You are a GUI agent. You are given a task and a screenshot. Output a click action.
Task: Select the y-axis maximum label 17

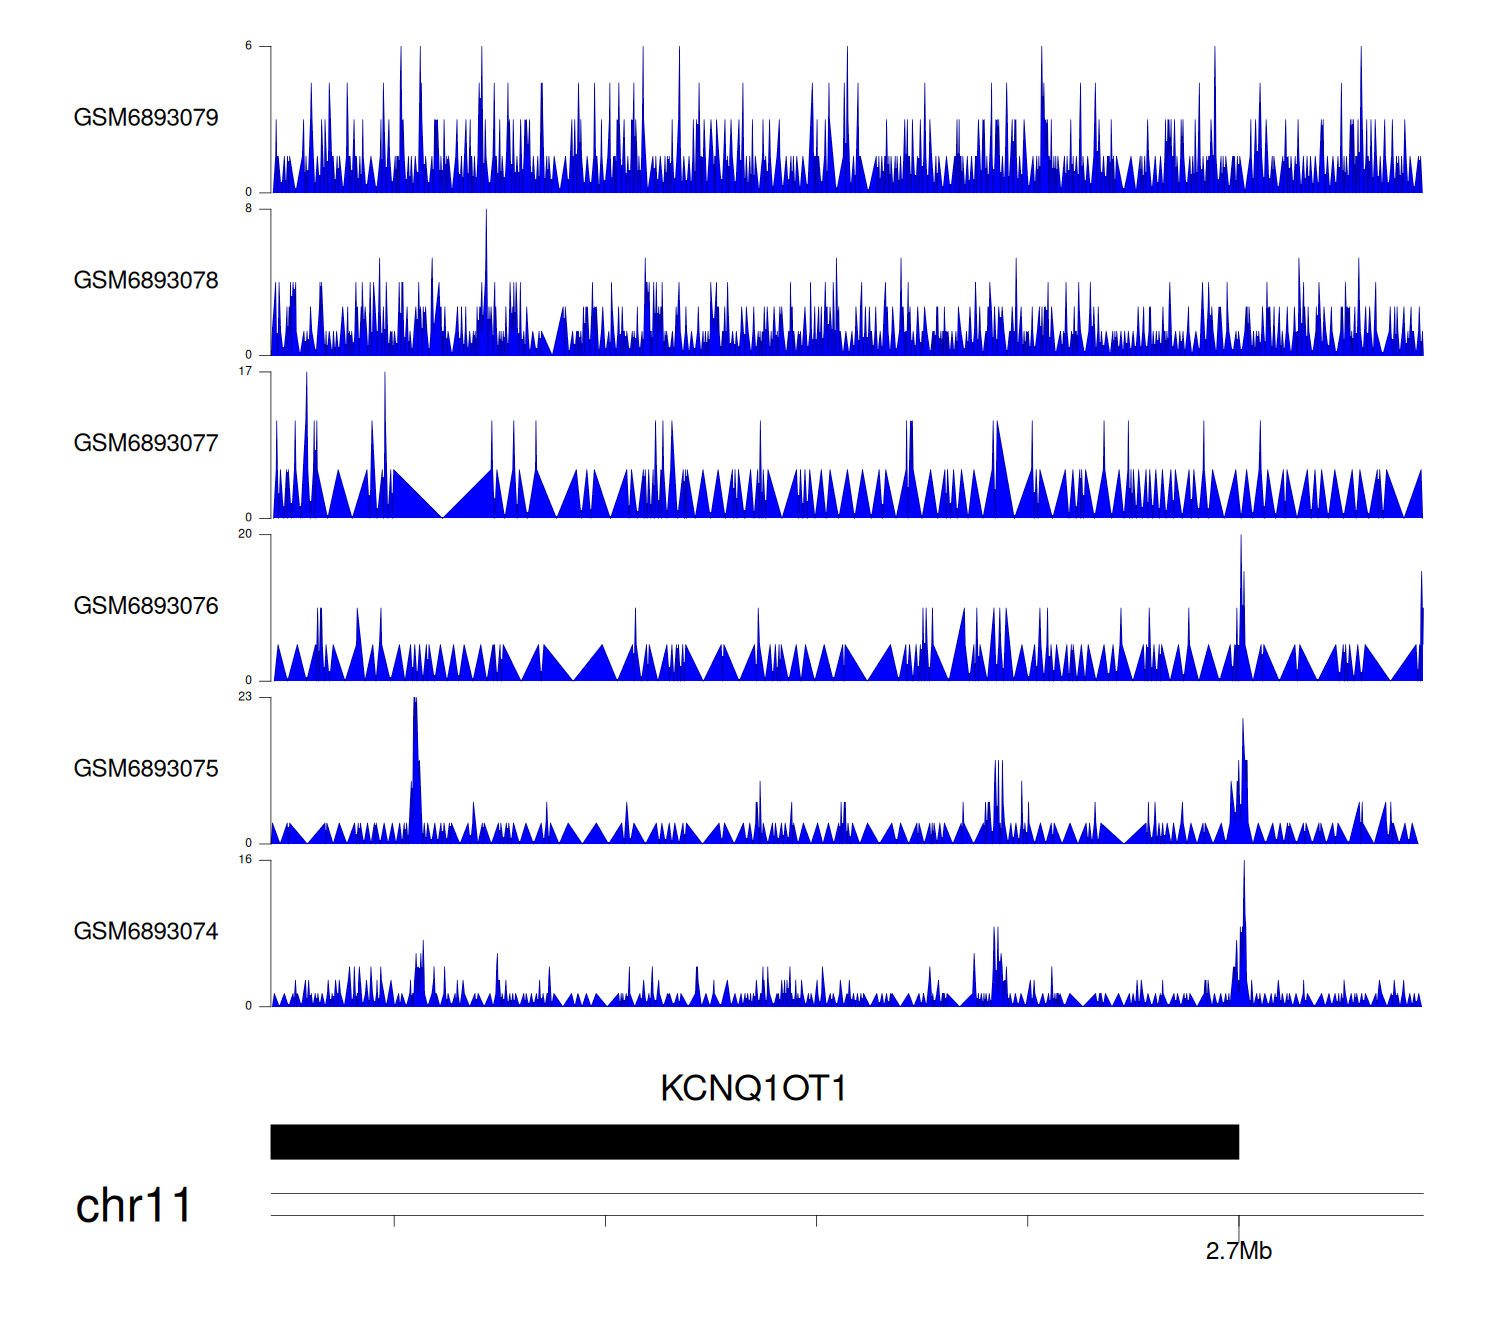(245, 371)
